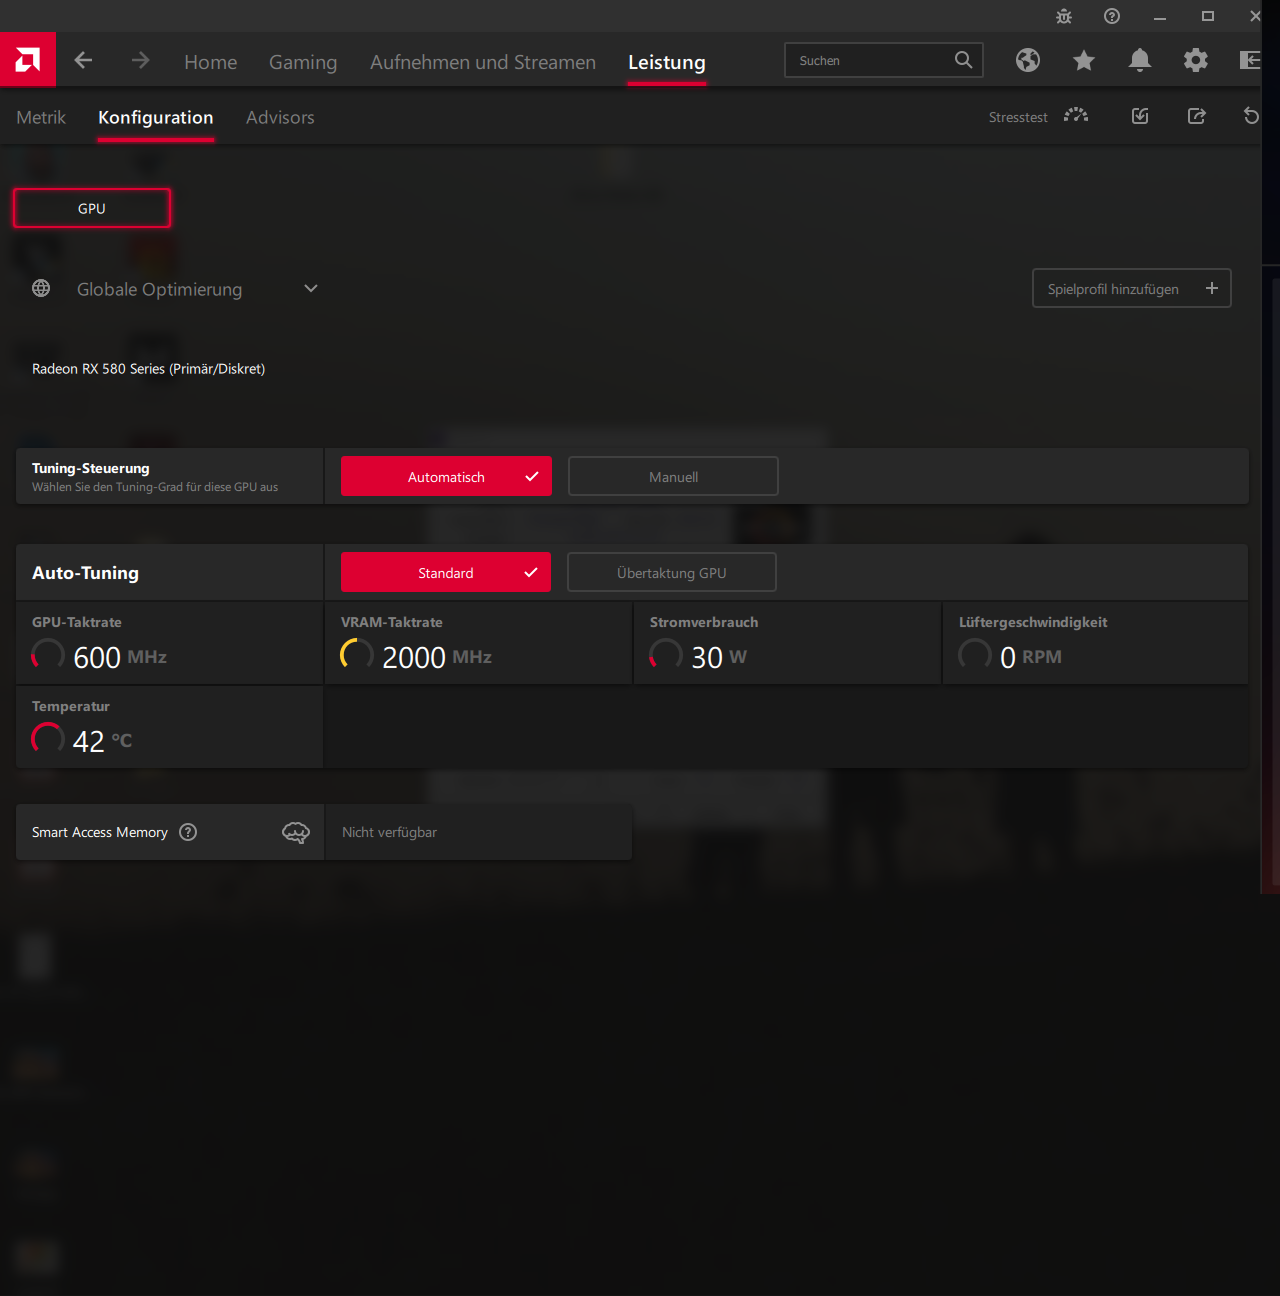
Task: Click the GPU button
Action: click(x=92, y=208)
